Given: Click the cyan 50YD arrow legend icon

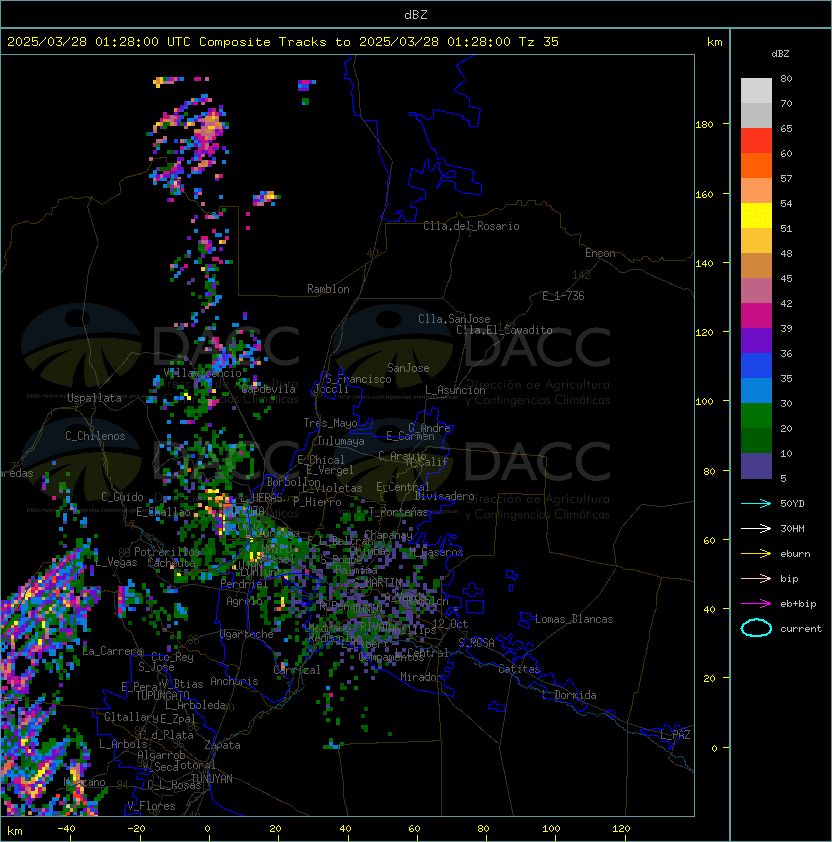Looking at the screenshot, I should pyautogui.click(x=756, y=503).
